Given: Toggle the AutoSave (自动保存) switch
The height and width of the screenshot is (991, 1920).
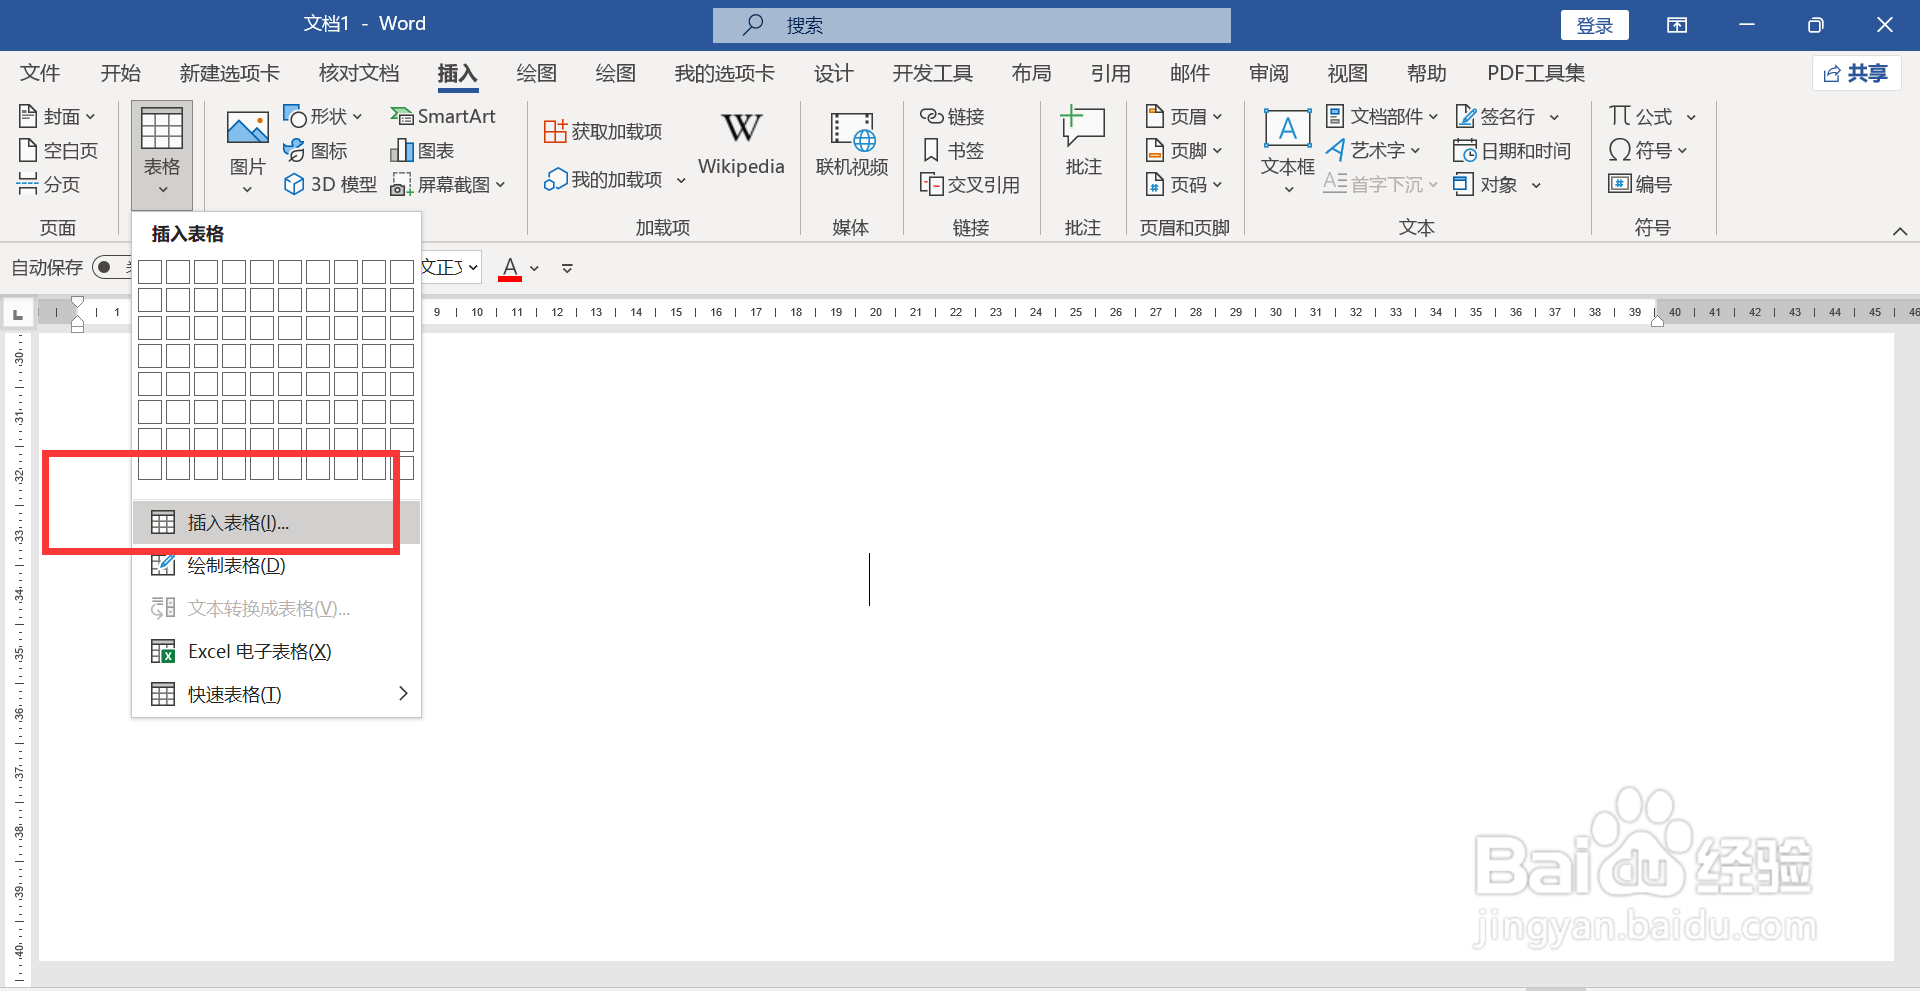Looking at the screenshot, I should point(111,268).
